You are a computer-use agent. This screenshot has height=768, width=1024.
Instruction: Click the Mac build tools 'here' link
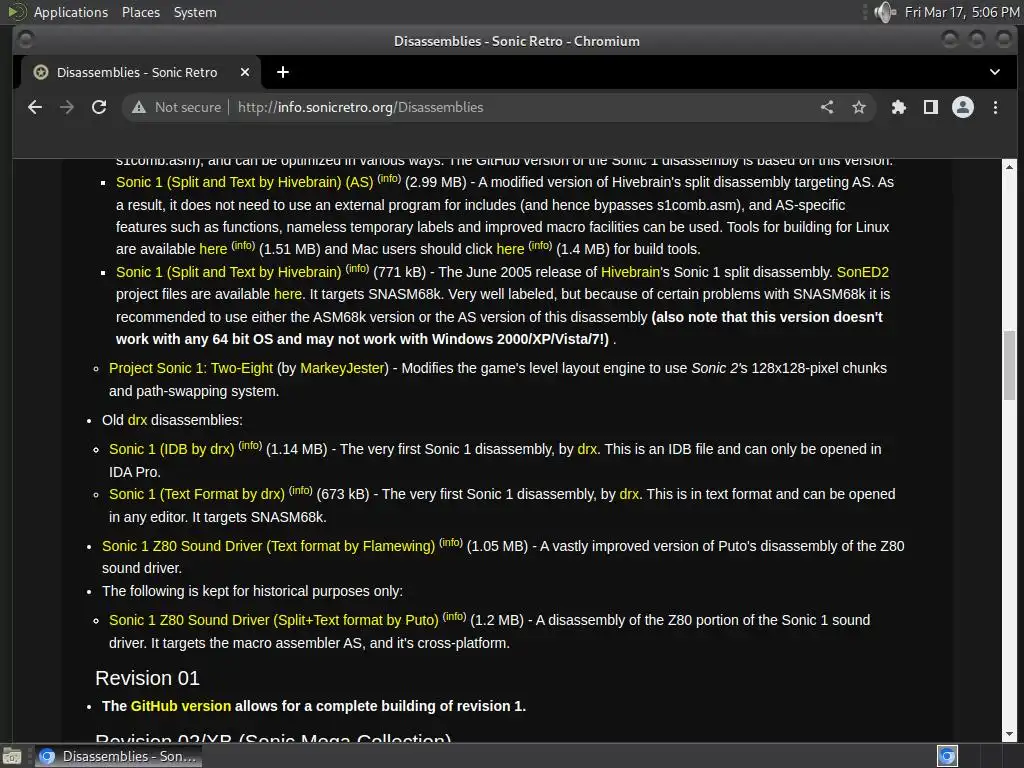tap(510, 249)
